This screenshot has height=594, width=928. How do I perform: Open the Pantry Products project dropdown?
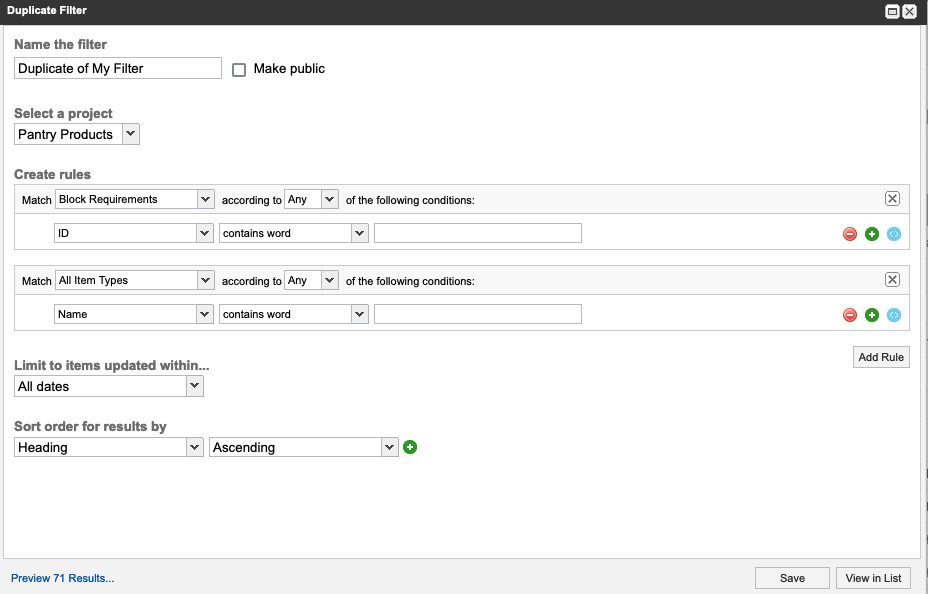77,134
